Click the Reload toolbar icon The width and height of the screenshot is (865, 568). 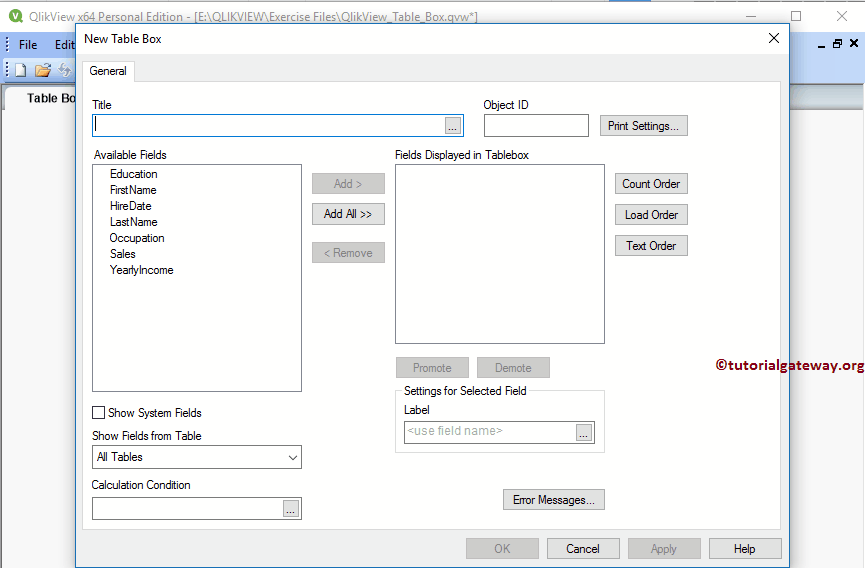[x=65, y=70]
